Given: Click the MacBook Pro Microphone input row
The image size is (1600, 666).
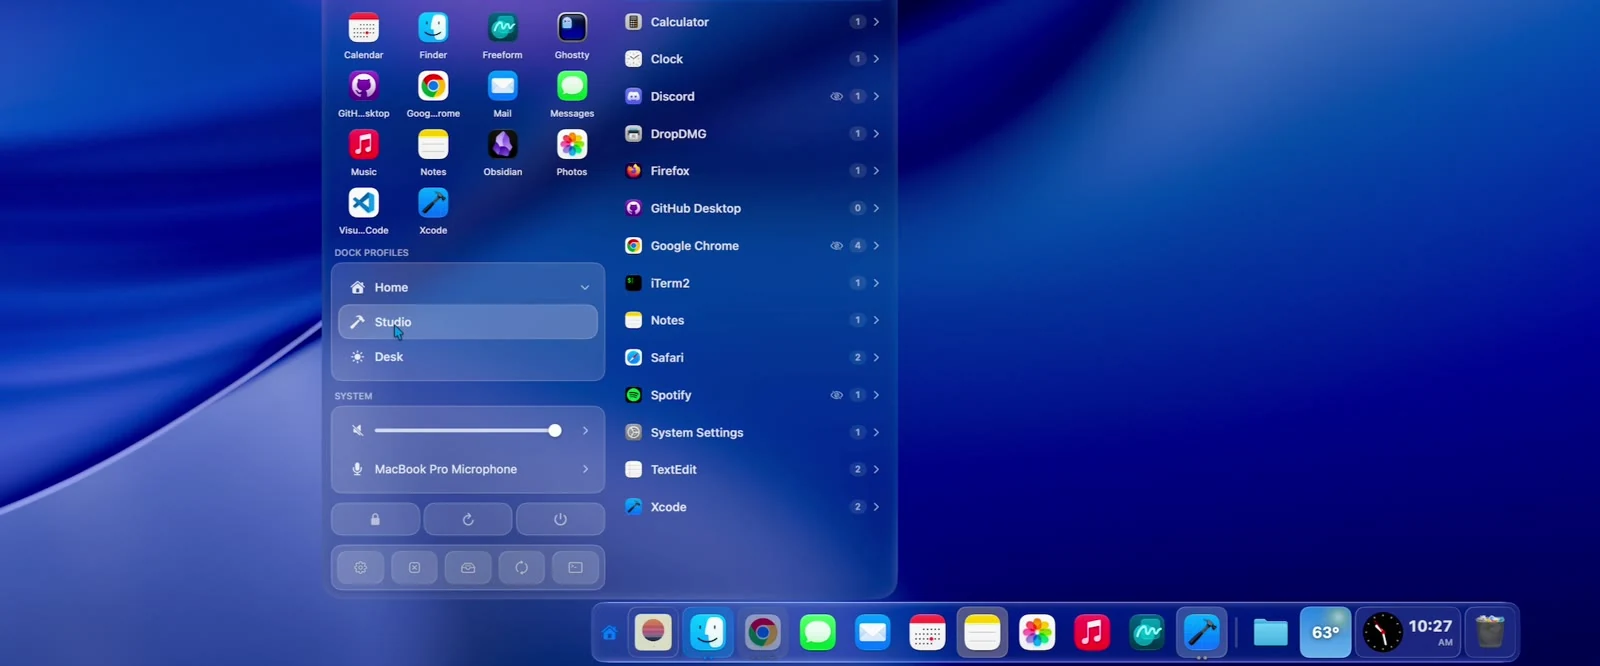Looking at the screenshot, I should pyautogui.click(x=468, y=469).
